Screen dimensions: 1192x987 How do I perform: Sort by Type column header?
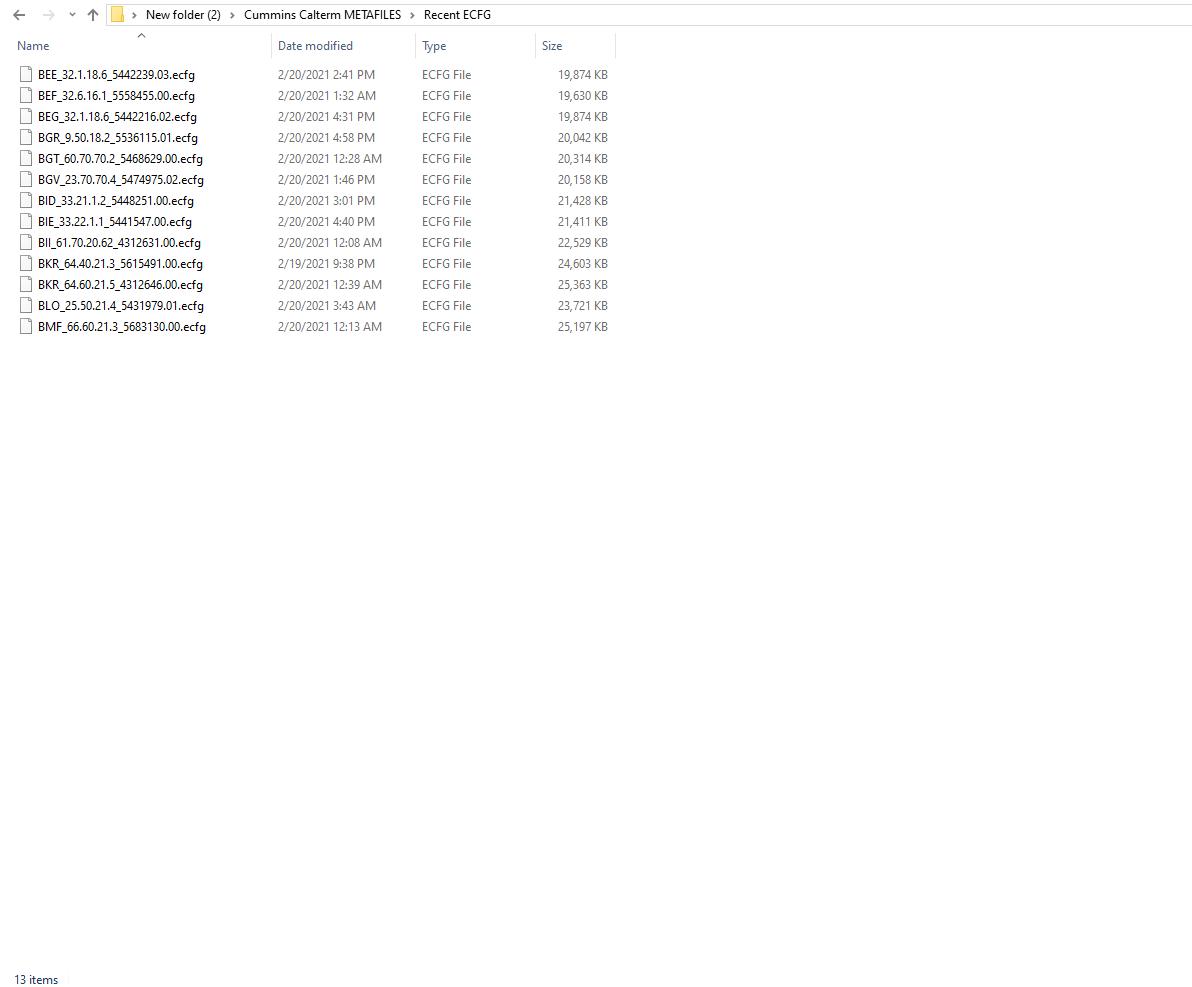434,46
